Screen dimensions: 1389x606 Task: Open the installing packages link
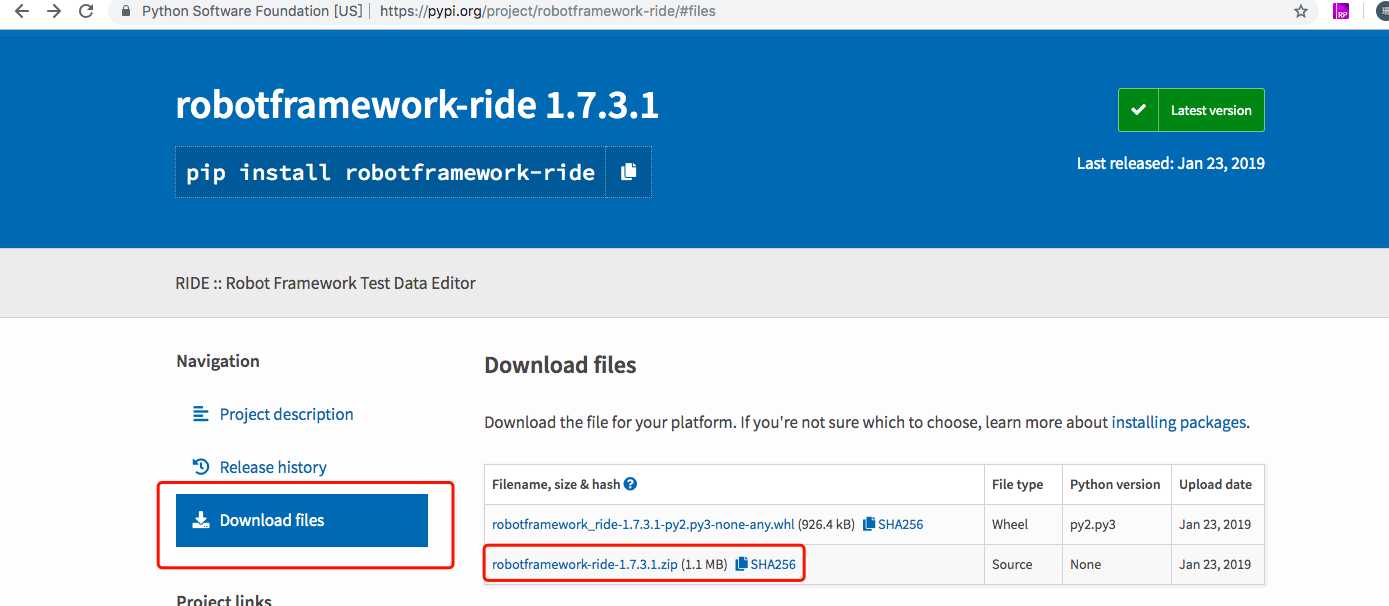click(1178, 422)
